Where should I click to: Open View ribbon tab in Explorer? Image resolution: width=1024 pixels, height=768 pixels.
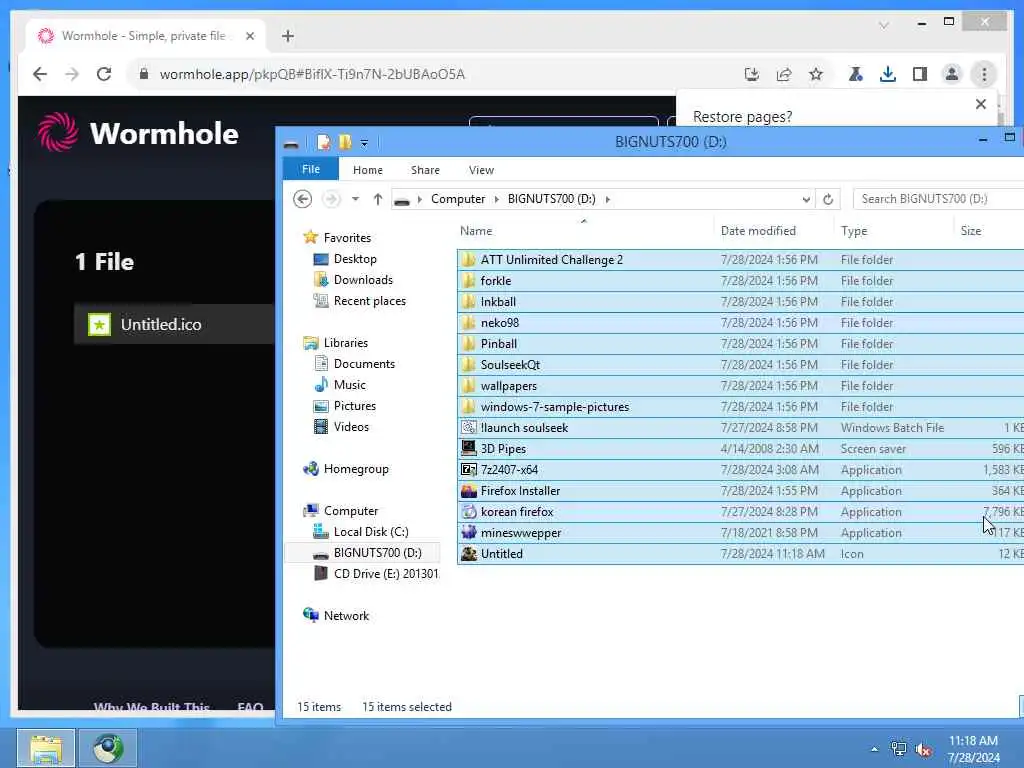(x=481, y=170)
